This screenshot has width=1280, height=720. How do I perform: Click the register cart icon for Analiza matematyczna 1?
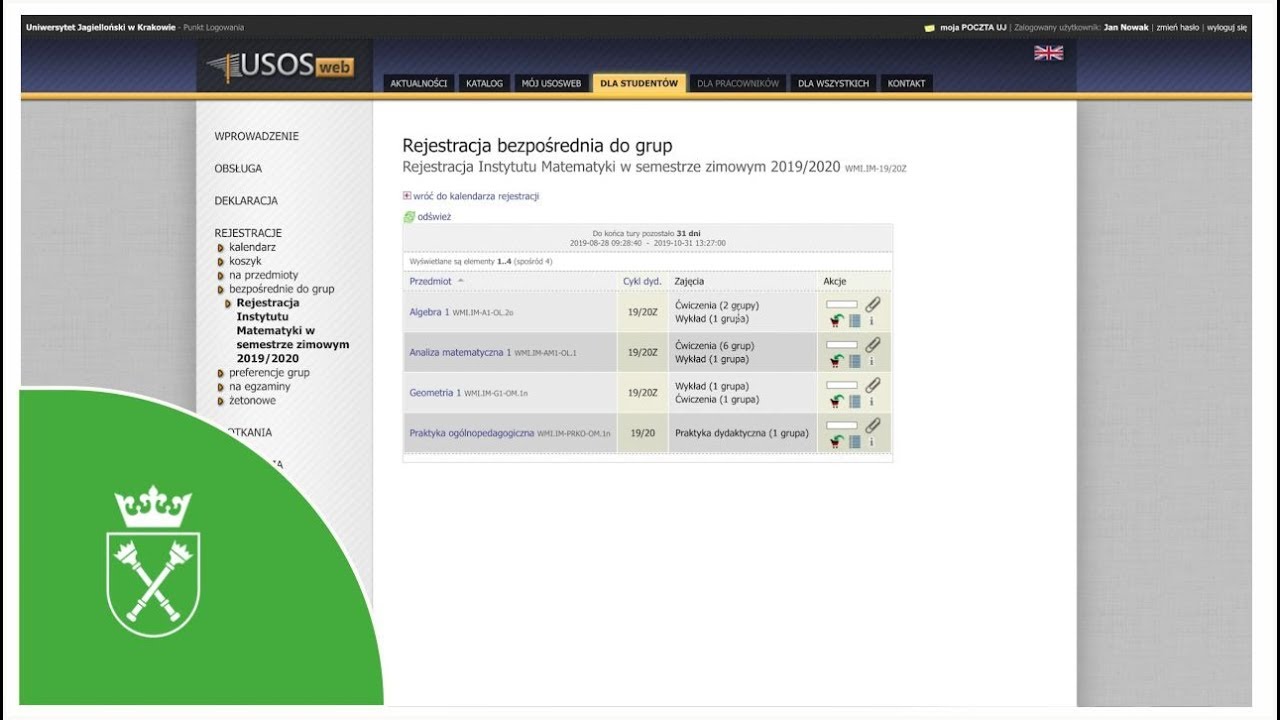coord(837,361)
